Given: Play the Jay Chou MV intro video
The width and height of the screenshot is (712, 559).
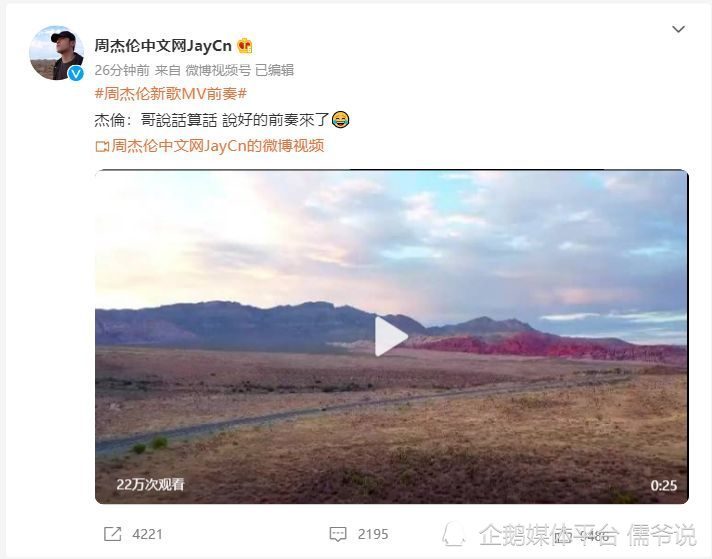Looking at the screenshot, I should (391, 336).
